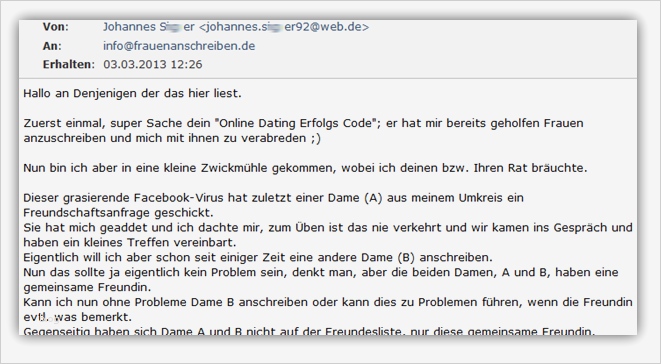Select the received date 03.03.2013 12:26
Image resolution: width=661 pixels, height=364 pixels.
point(153,64)
